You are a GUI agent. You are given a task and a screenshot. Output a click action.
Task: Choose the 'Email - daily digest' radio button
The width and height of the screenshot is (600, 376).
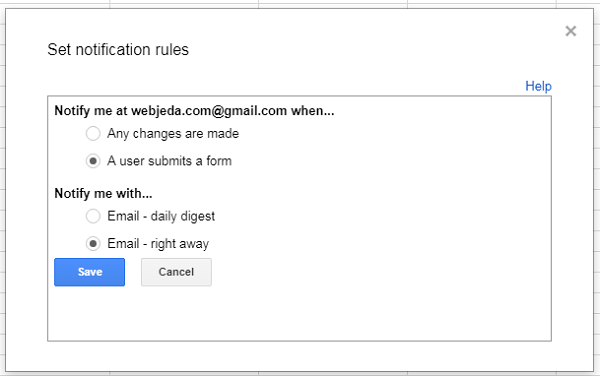tap(93, 216)
